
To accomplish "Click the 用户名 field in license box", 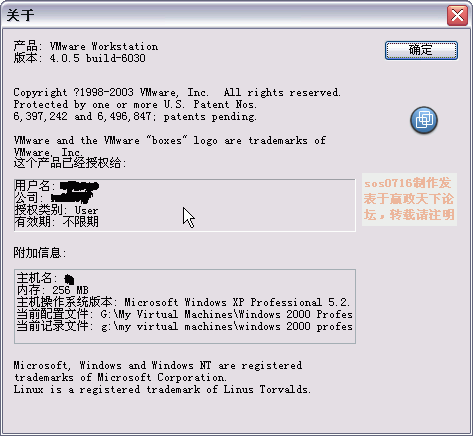I will [57, 185].
